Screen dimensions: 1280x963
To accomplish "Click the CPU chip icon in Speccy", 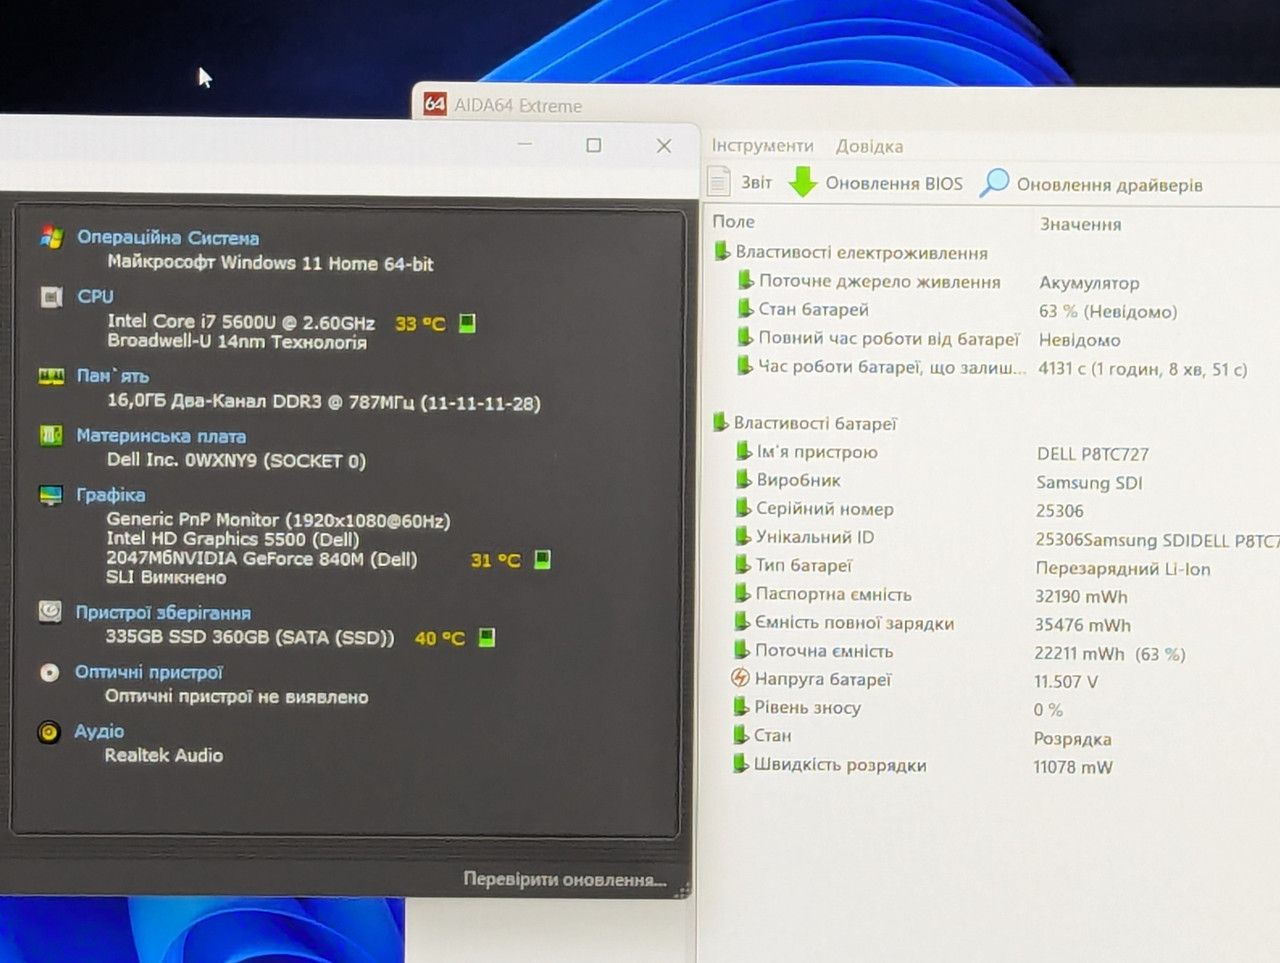I will pos(51,297).
